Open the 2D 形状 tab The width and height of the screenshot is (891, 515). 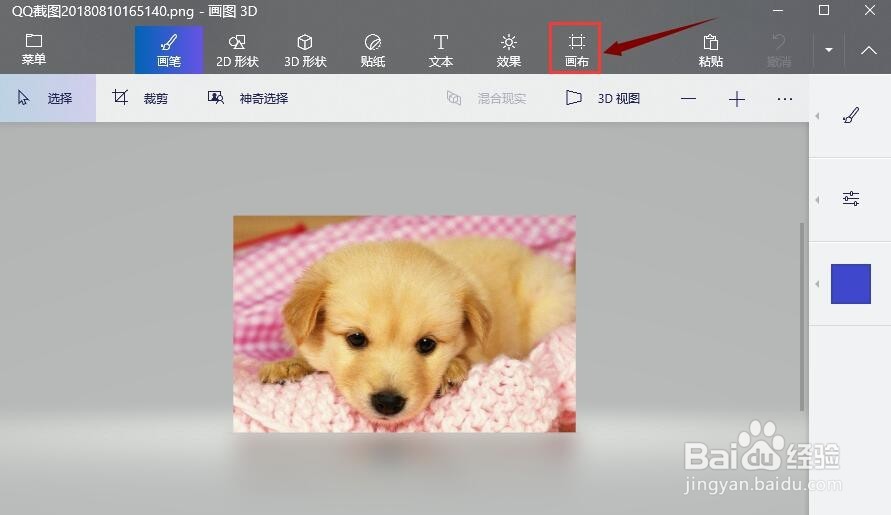237,50
